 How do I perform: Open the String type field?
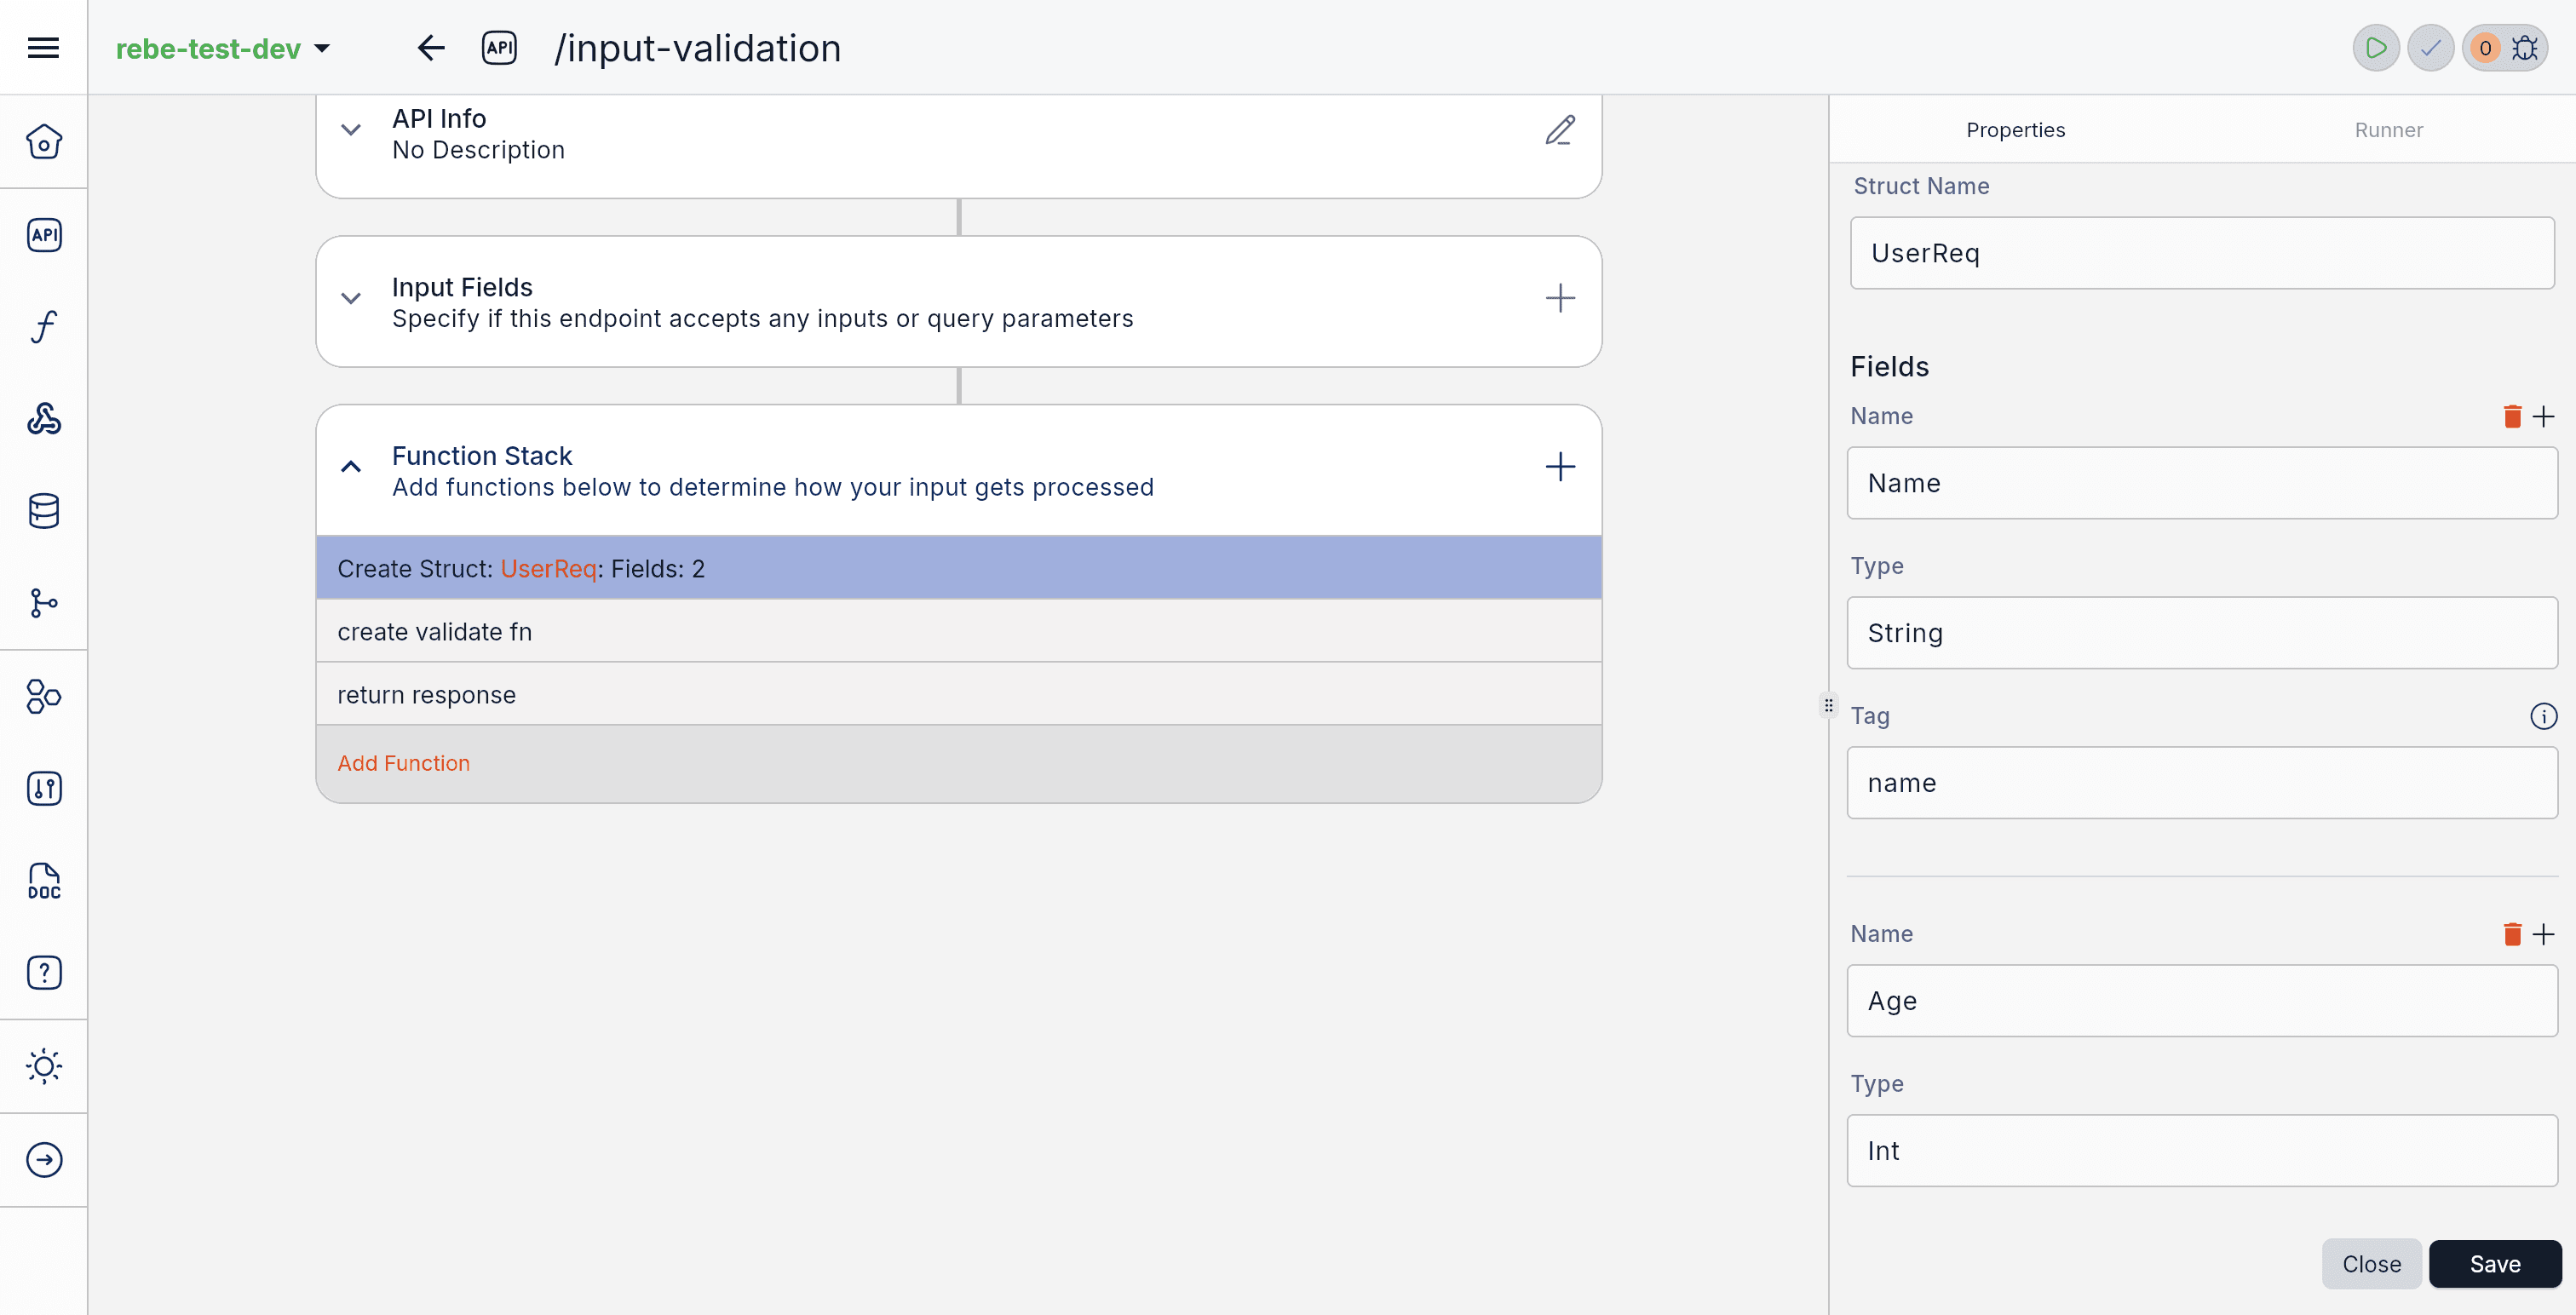2202,633
